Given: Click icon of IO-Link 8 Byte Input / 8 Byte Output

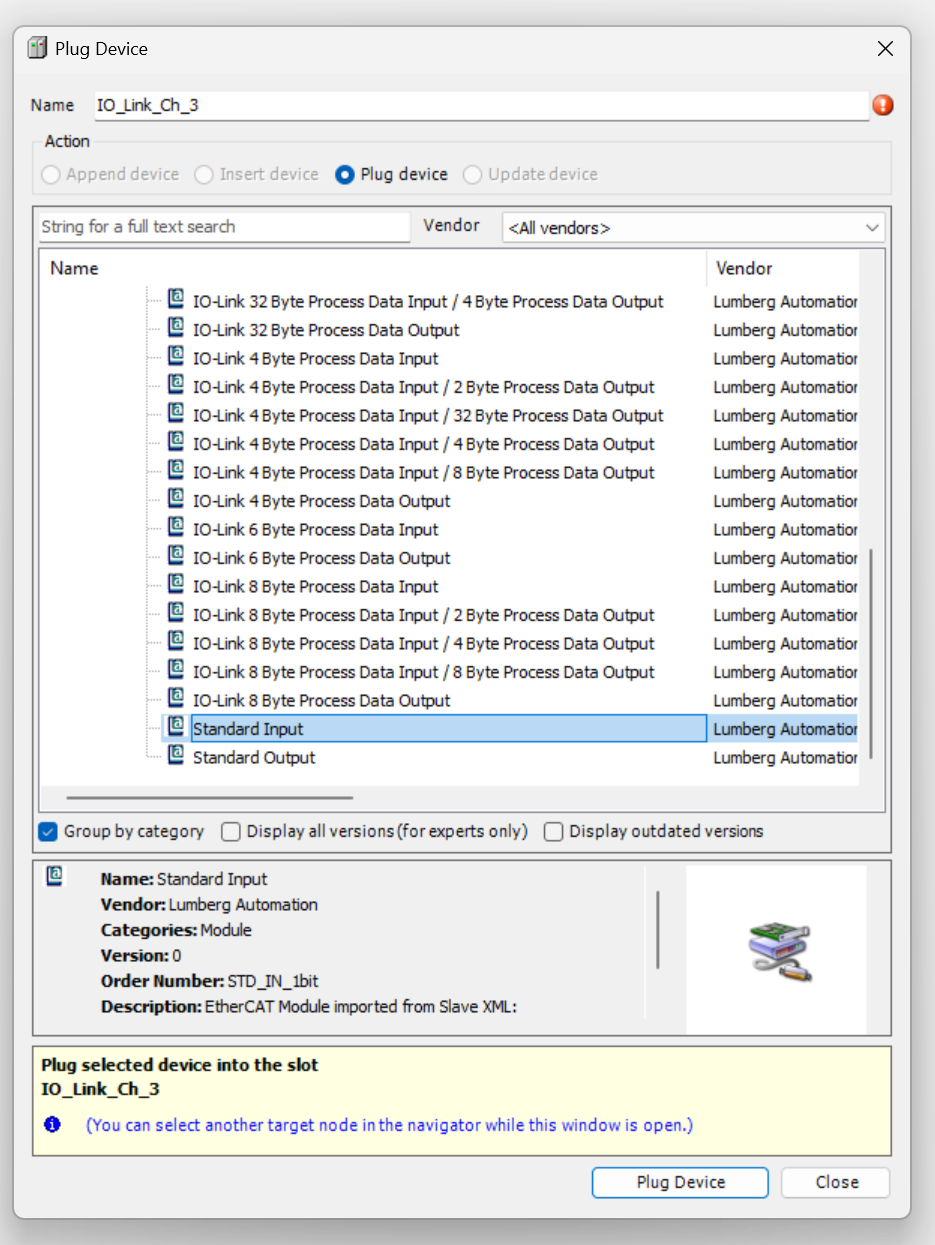Looking at the screenshot, I should (x=176, y=669).
